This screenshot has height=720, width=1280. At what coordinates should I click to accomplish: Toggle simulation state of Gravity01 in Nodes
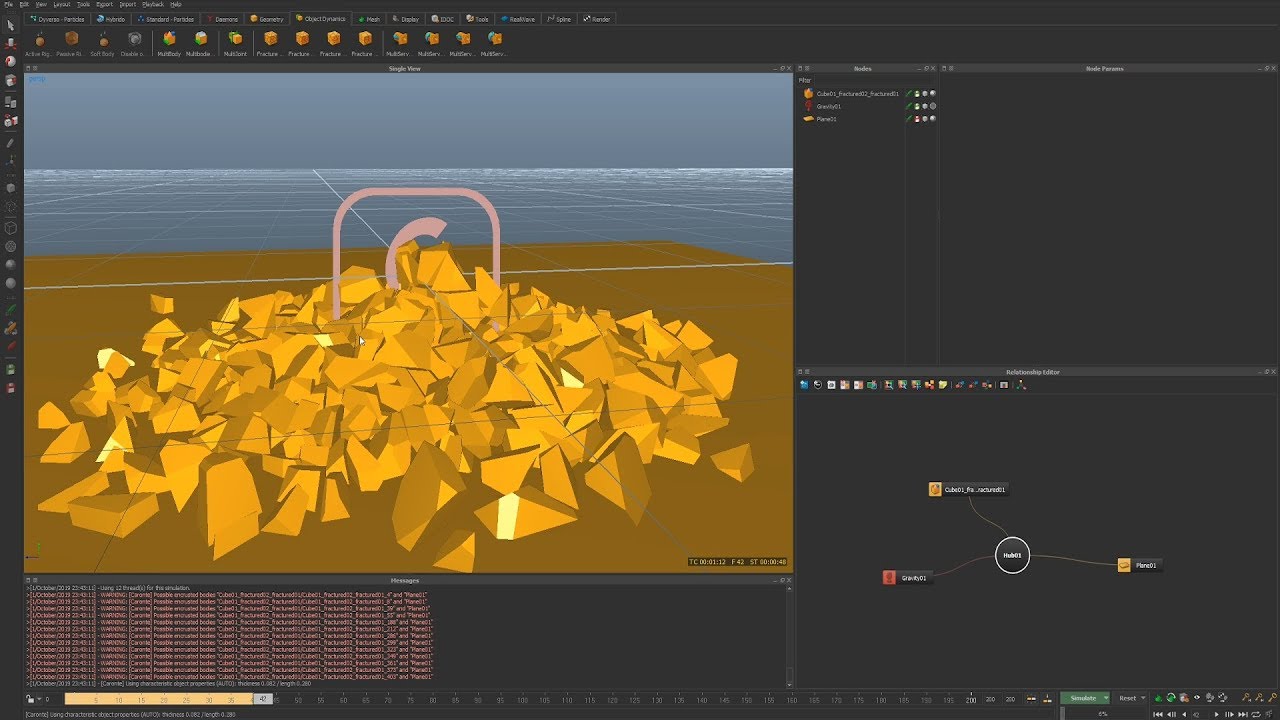[x=909, y=106]
